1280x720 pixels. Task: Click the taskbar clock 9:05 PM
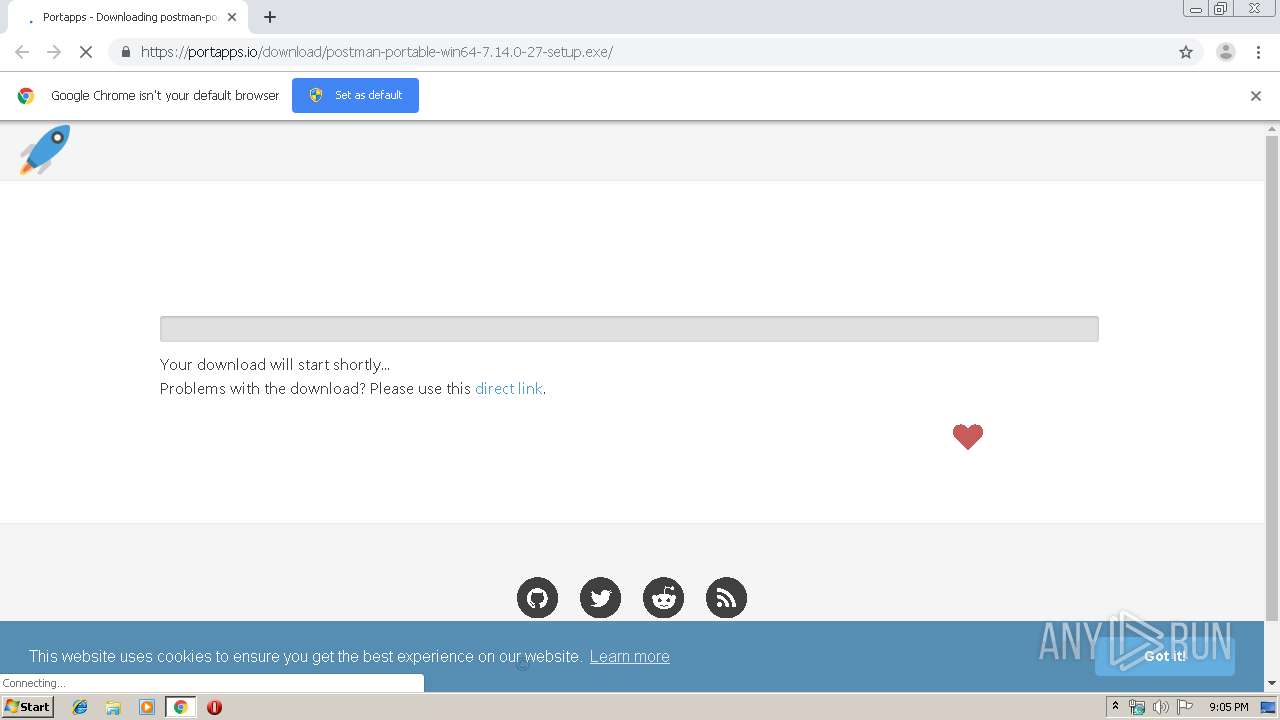point(1228,707)
